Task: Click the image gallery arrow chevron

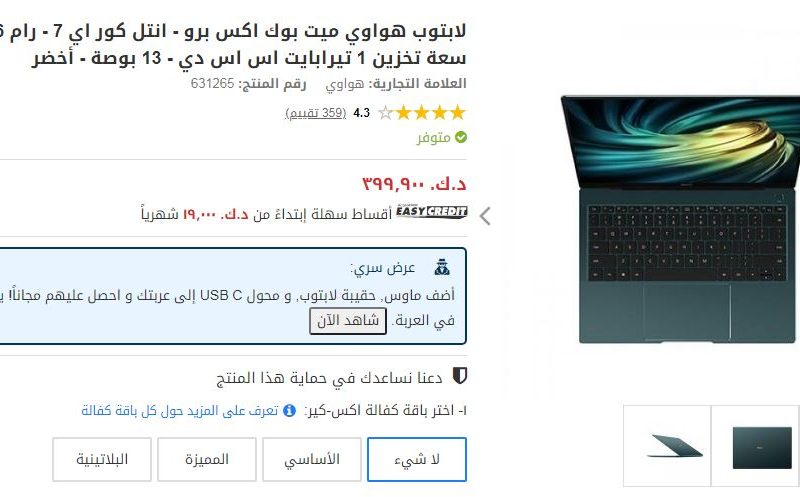Action: pyautogui.click(x=485, y=216)
